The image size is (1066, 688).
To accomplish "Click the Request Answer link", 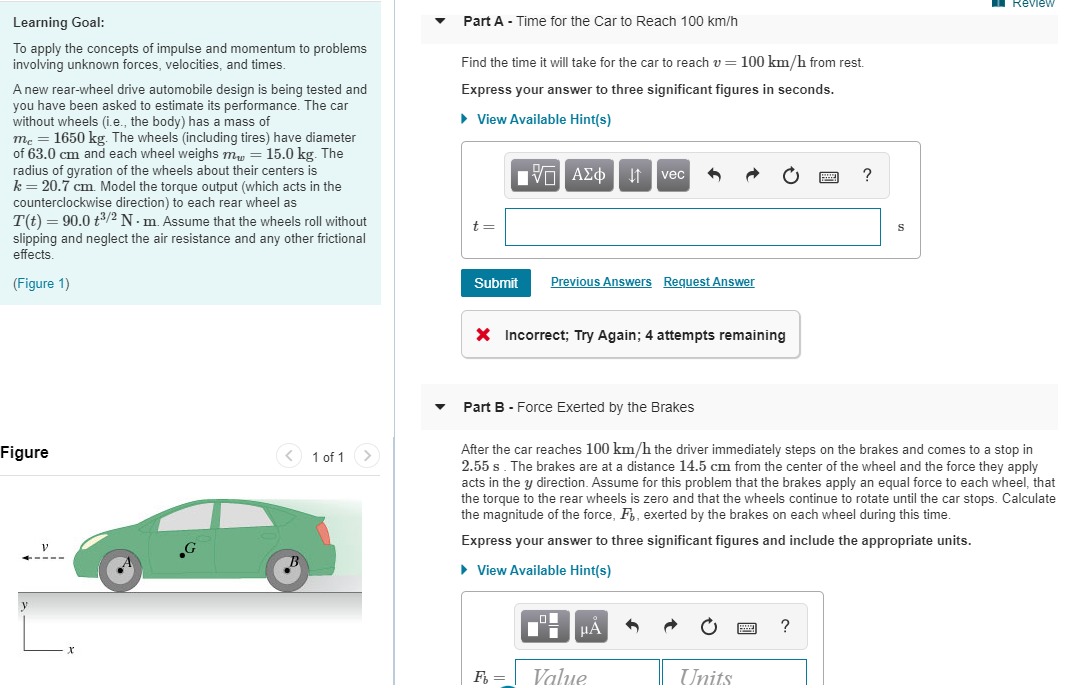I will click(708, 281).
